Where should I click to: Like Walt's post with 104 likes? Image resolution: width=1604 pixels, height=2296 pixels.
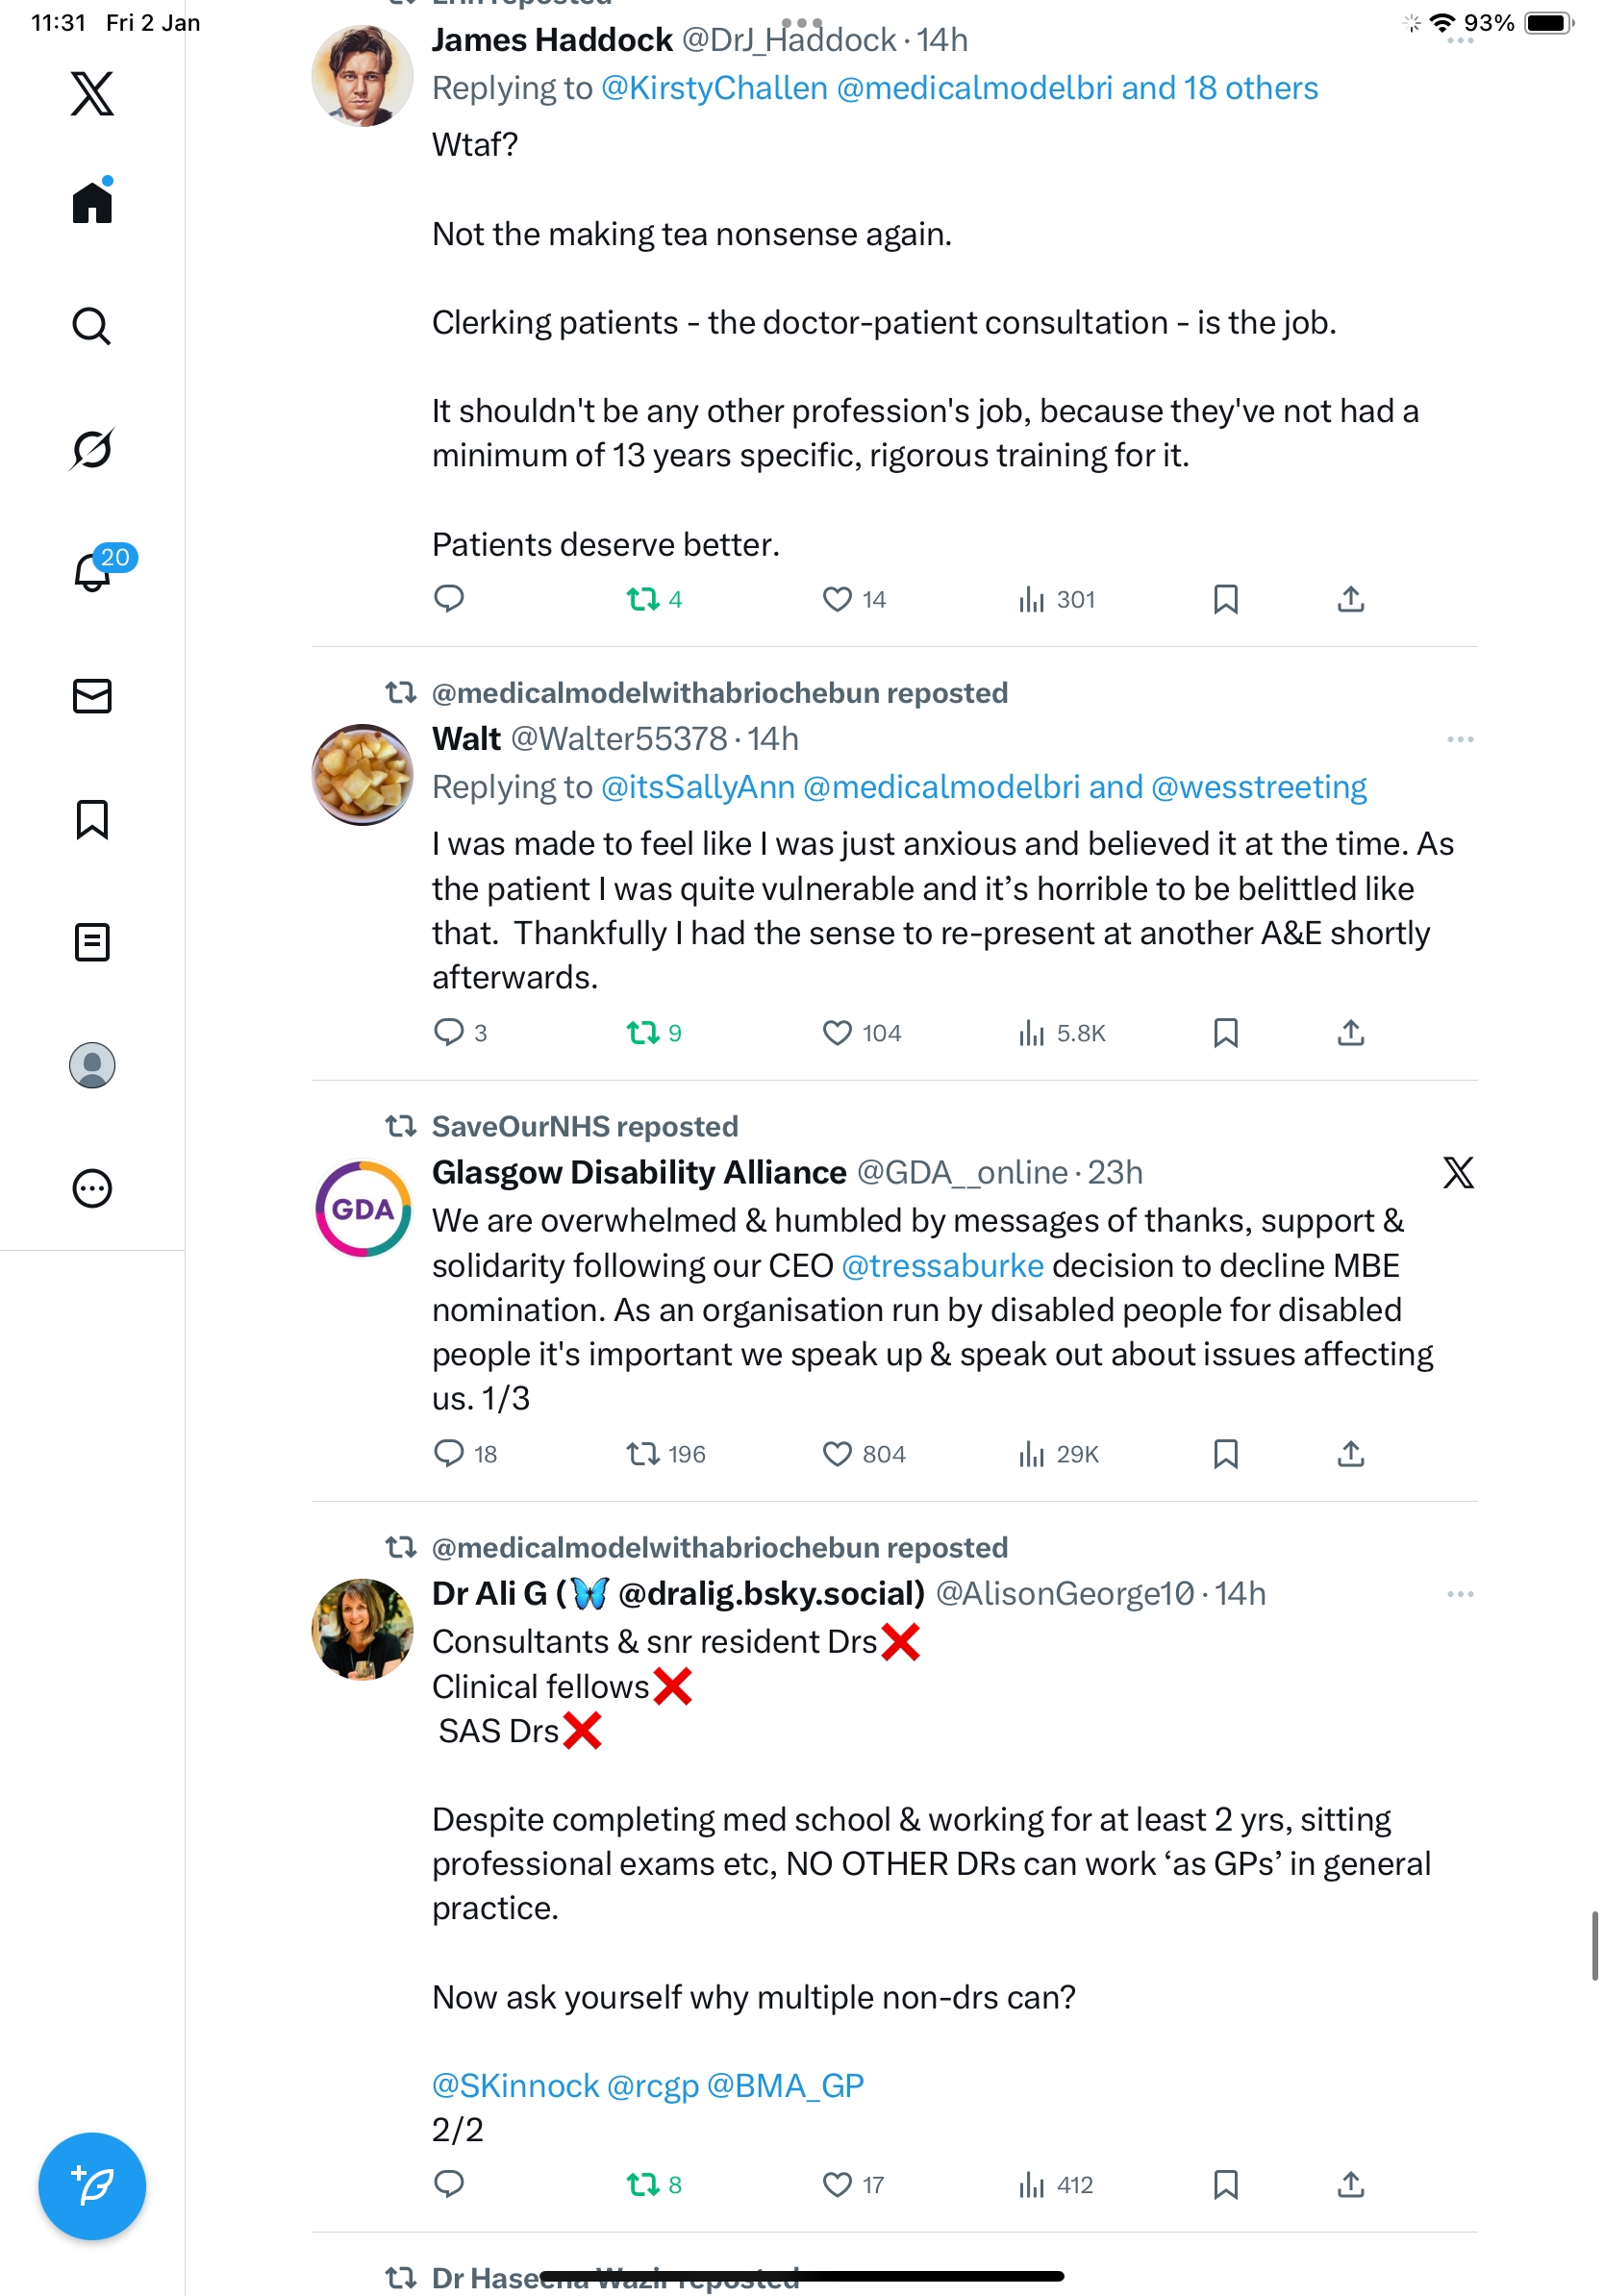point(837,1033)
